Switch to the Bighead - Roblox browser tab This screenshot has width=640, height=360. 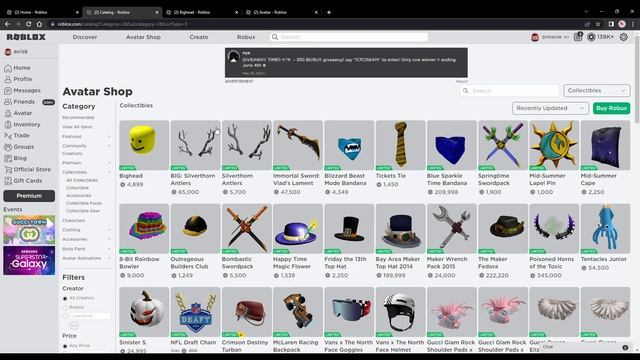(202, 12)
